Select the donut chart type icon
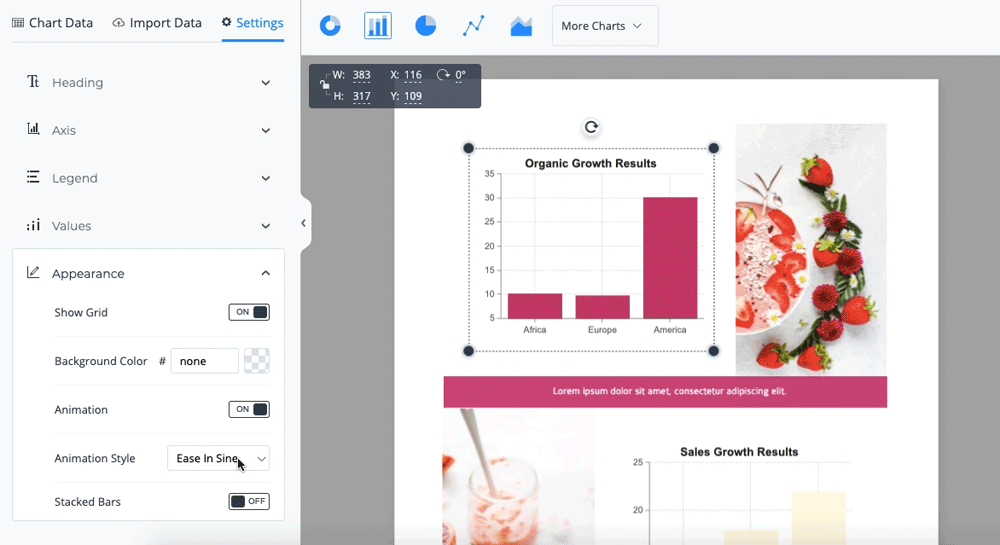Viewport: 1000px width, 545px height. 330,25
